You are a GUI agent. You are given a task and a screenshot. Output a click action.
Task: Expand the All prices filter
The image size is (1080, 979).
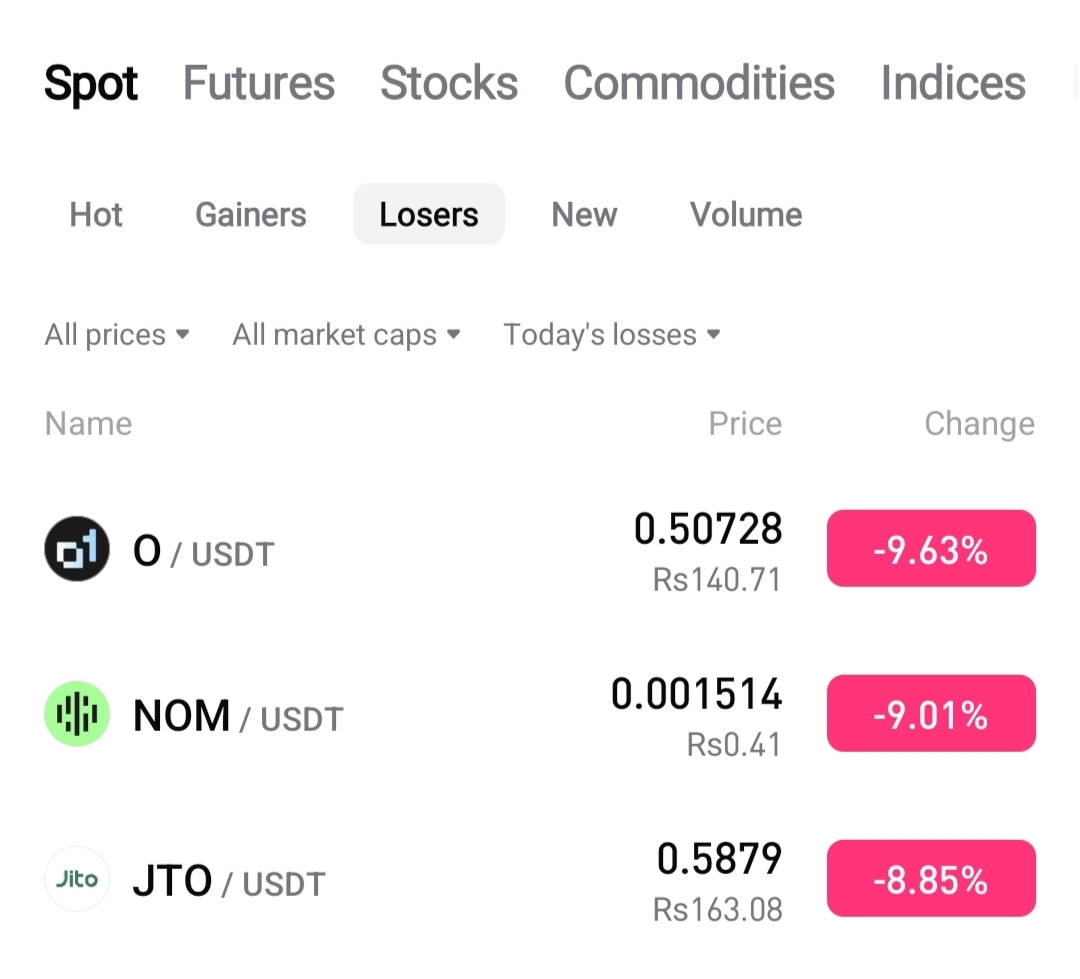(116, 335)
